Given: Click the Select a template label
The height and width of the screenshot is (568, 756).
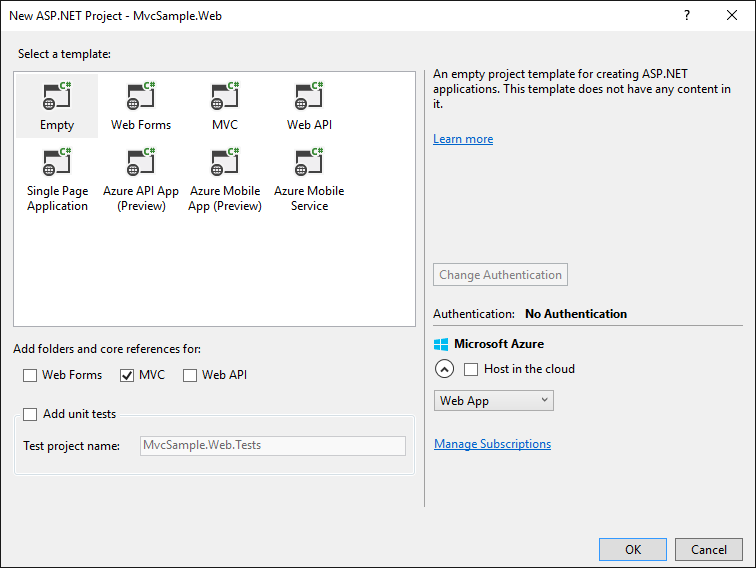Looking at the screenshot, I should coord(64,54).
